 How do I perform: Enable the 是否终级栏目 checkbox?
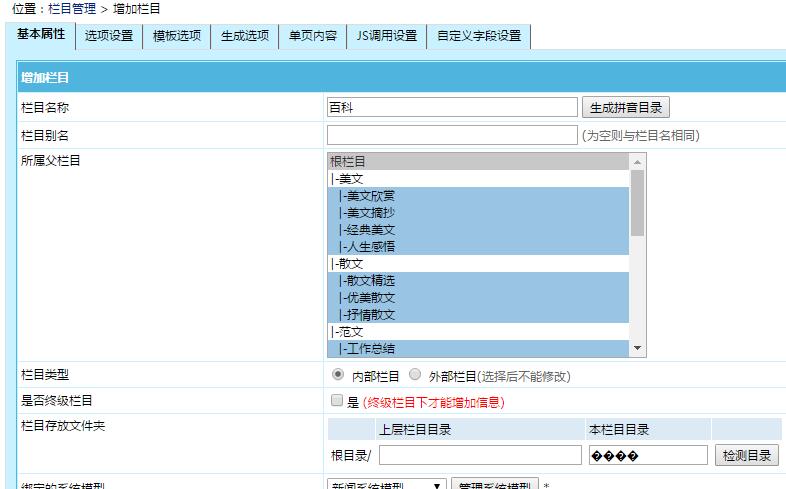[x=337, y=402]
